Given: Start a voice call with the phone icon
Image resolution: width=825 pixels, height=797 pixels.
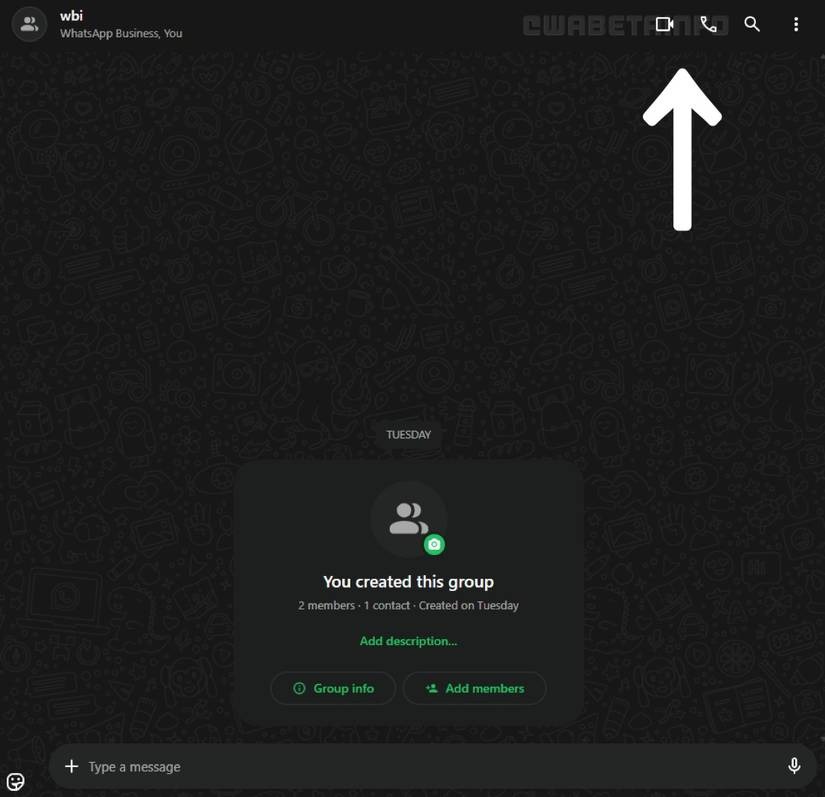Looking at the screenshot, I should click(x=708, y=24).
